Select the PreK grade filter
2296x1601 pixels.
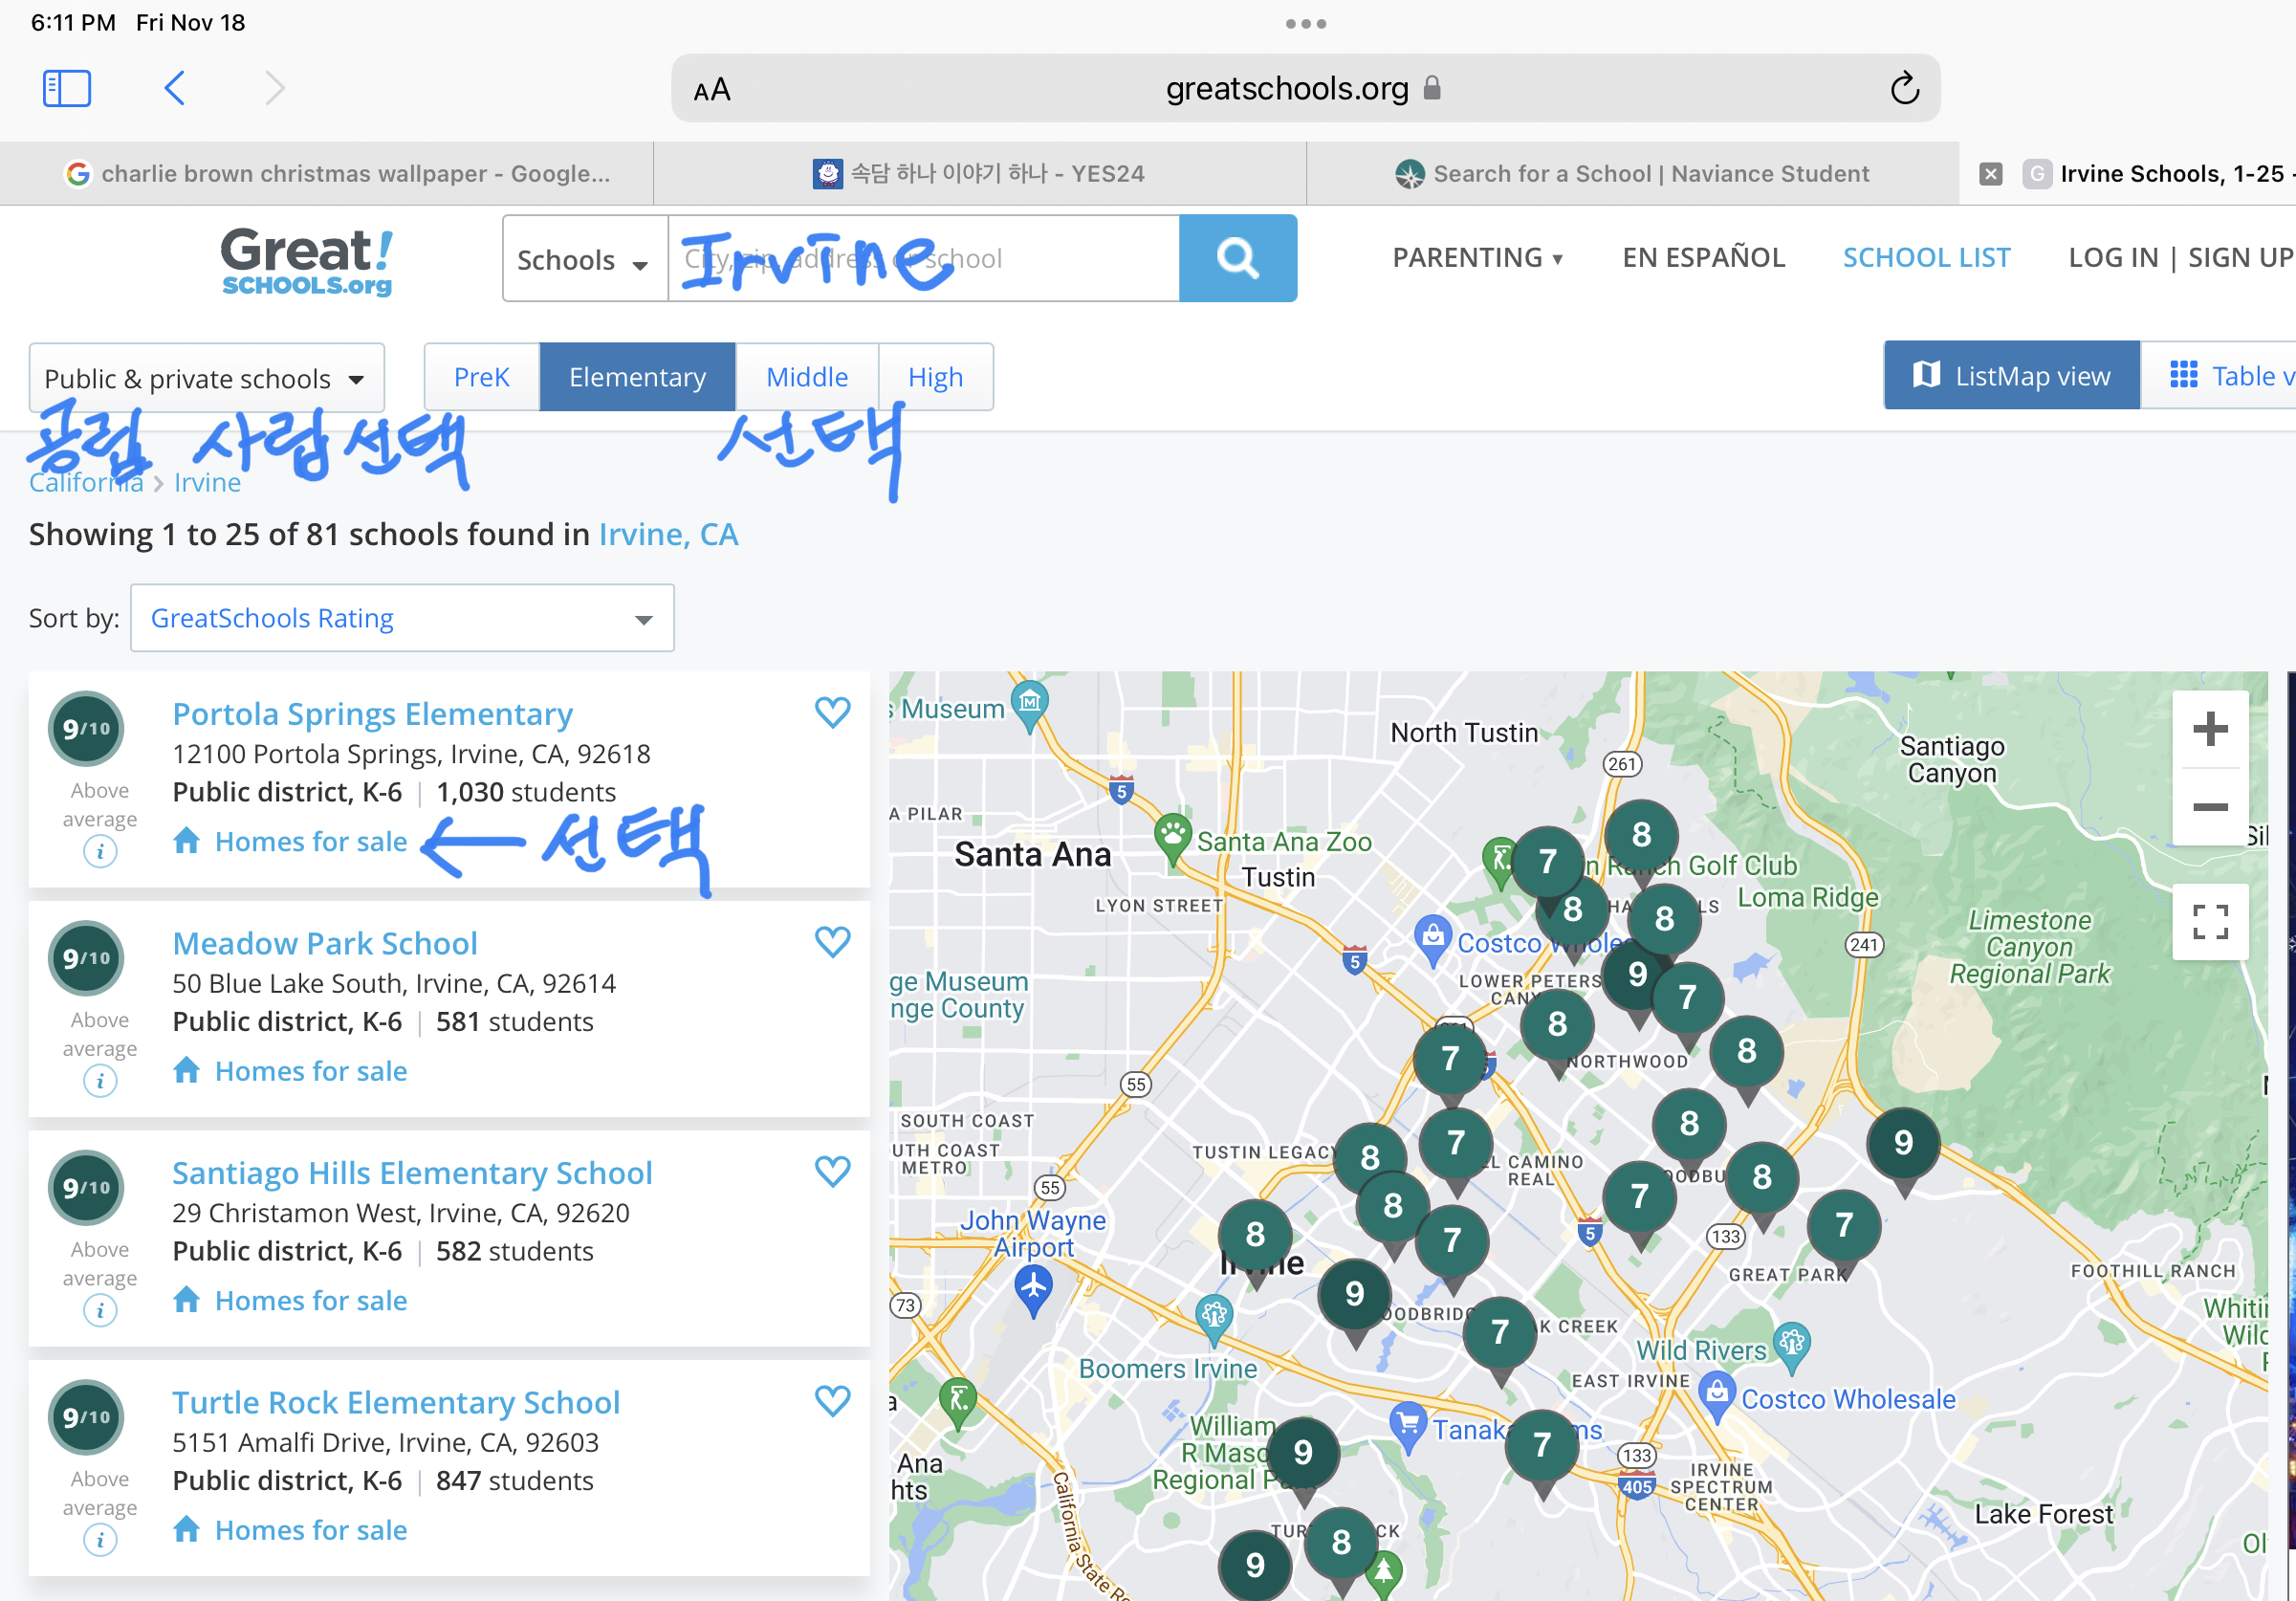coord(481,377)
